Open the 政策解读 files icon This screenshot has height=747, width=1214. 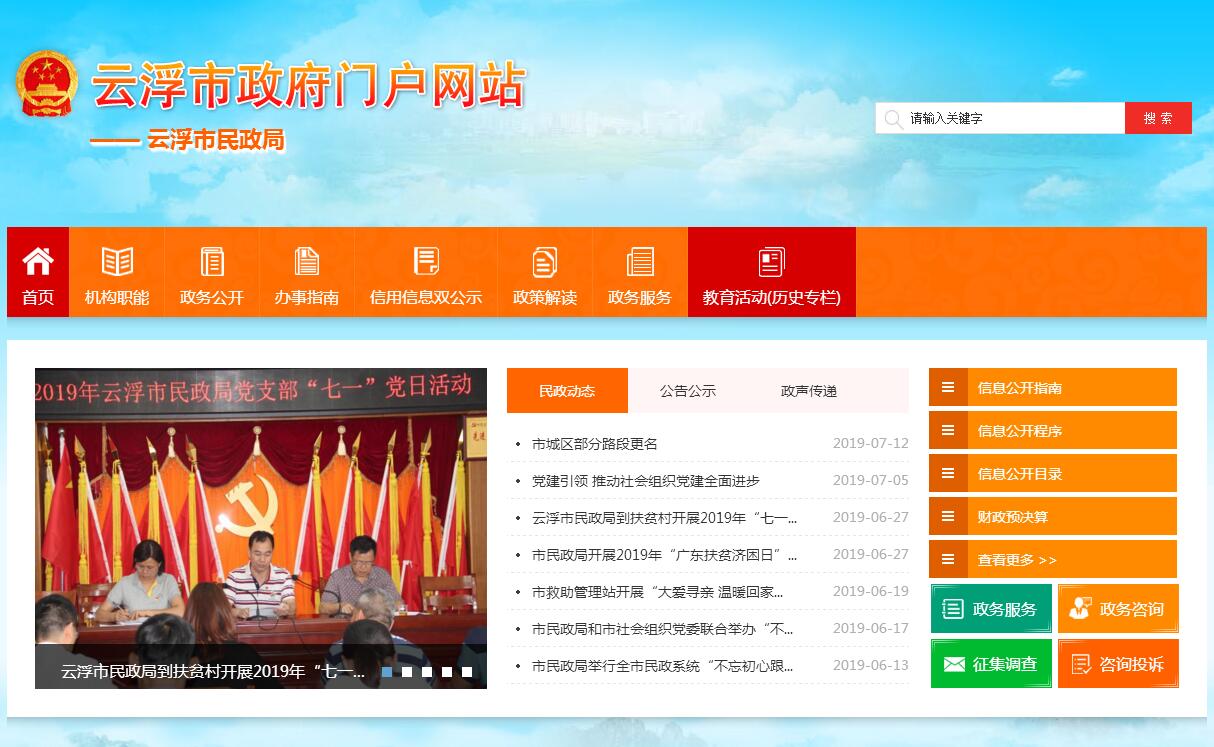[x=545, y=262]
